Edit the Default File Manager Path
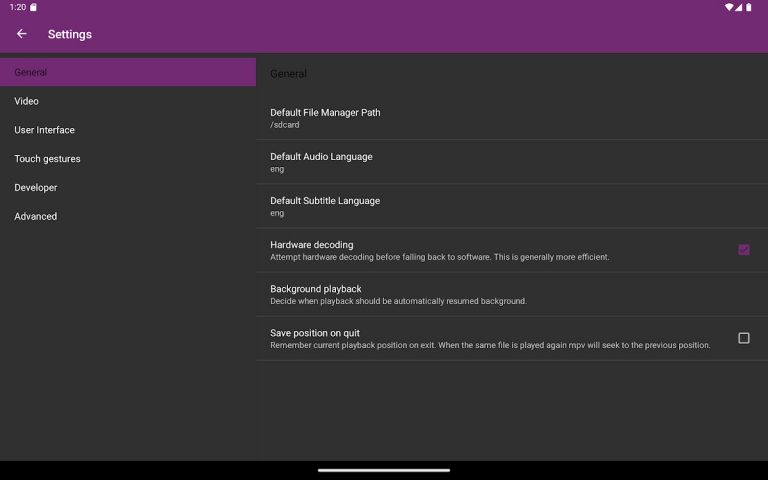The image size is (768, 480). [512, 118]
